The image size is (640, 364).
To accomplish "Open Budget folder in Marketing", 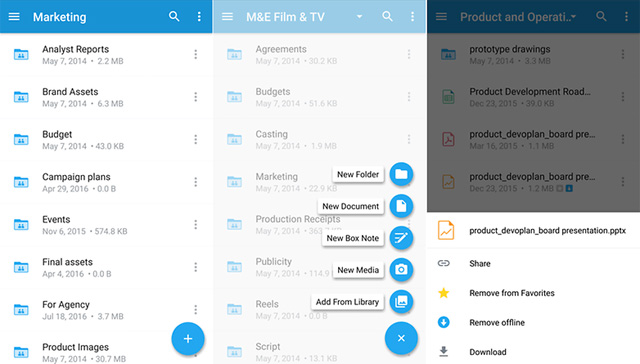I will [x=106, y=140].
